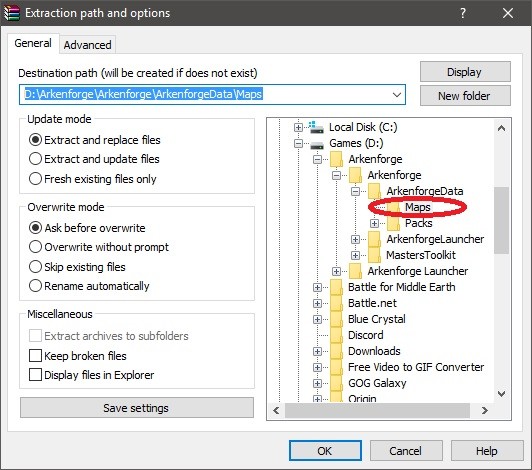This screenshot has width=532, height=470.
Task: Open the Destination path dropdown arrow
Action: [397, 94]
